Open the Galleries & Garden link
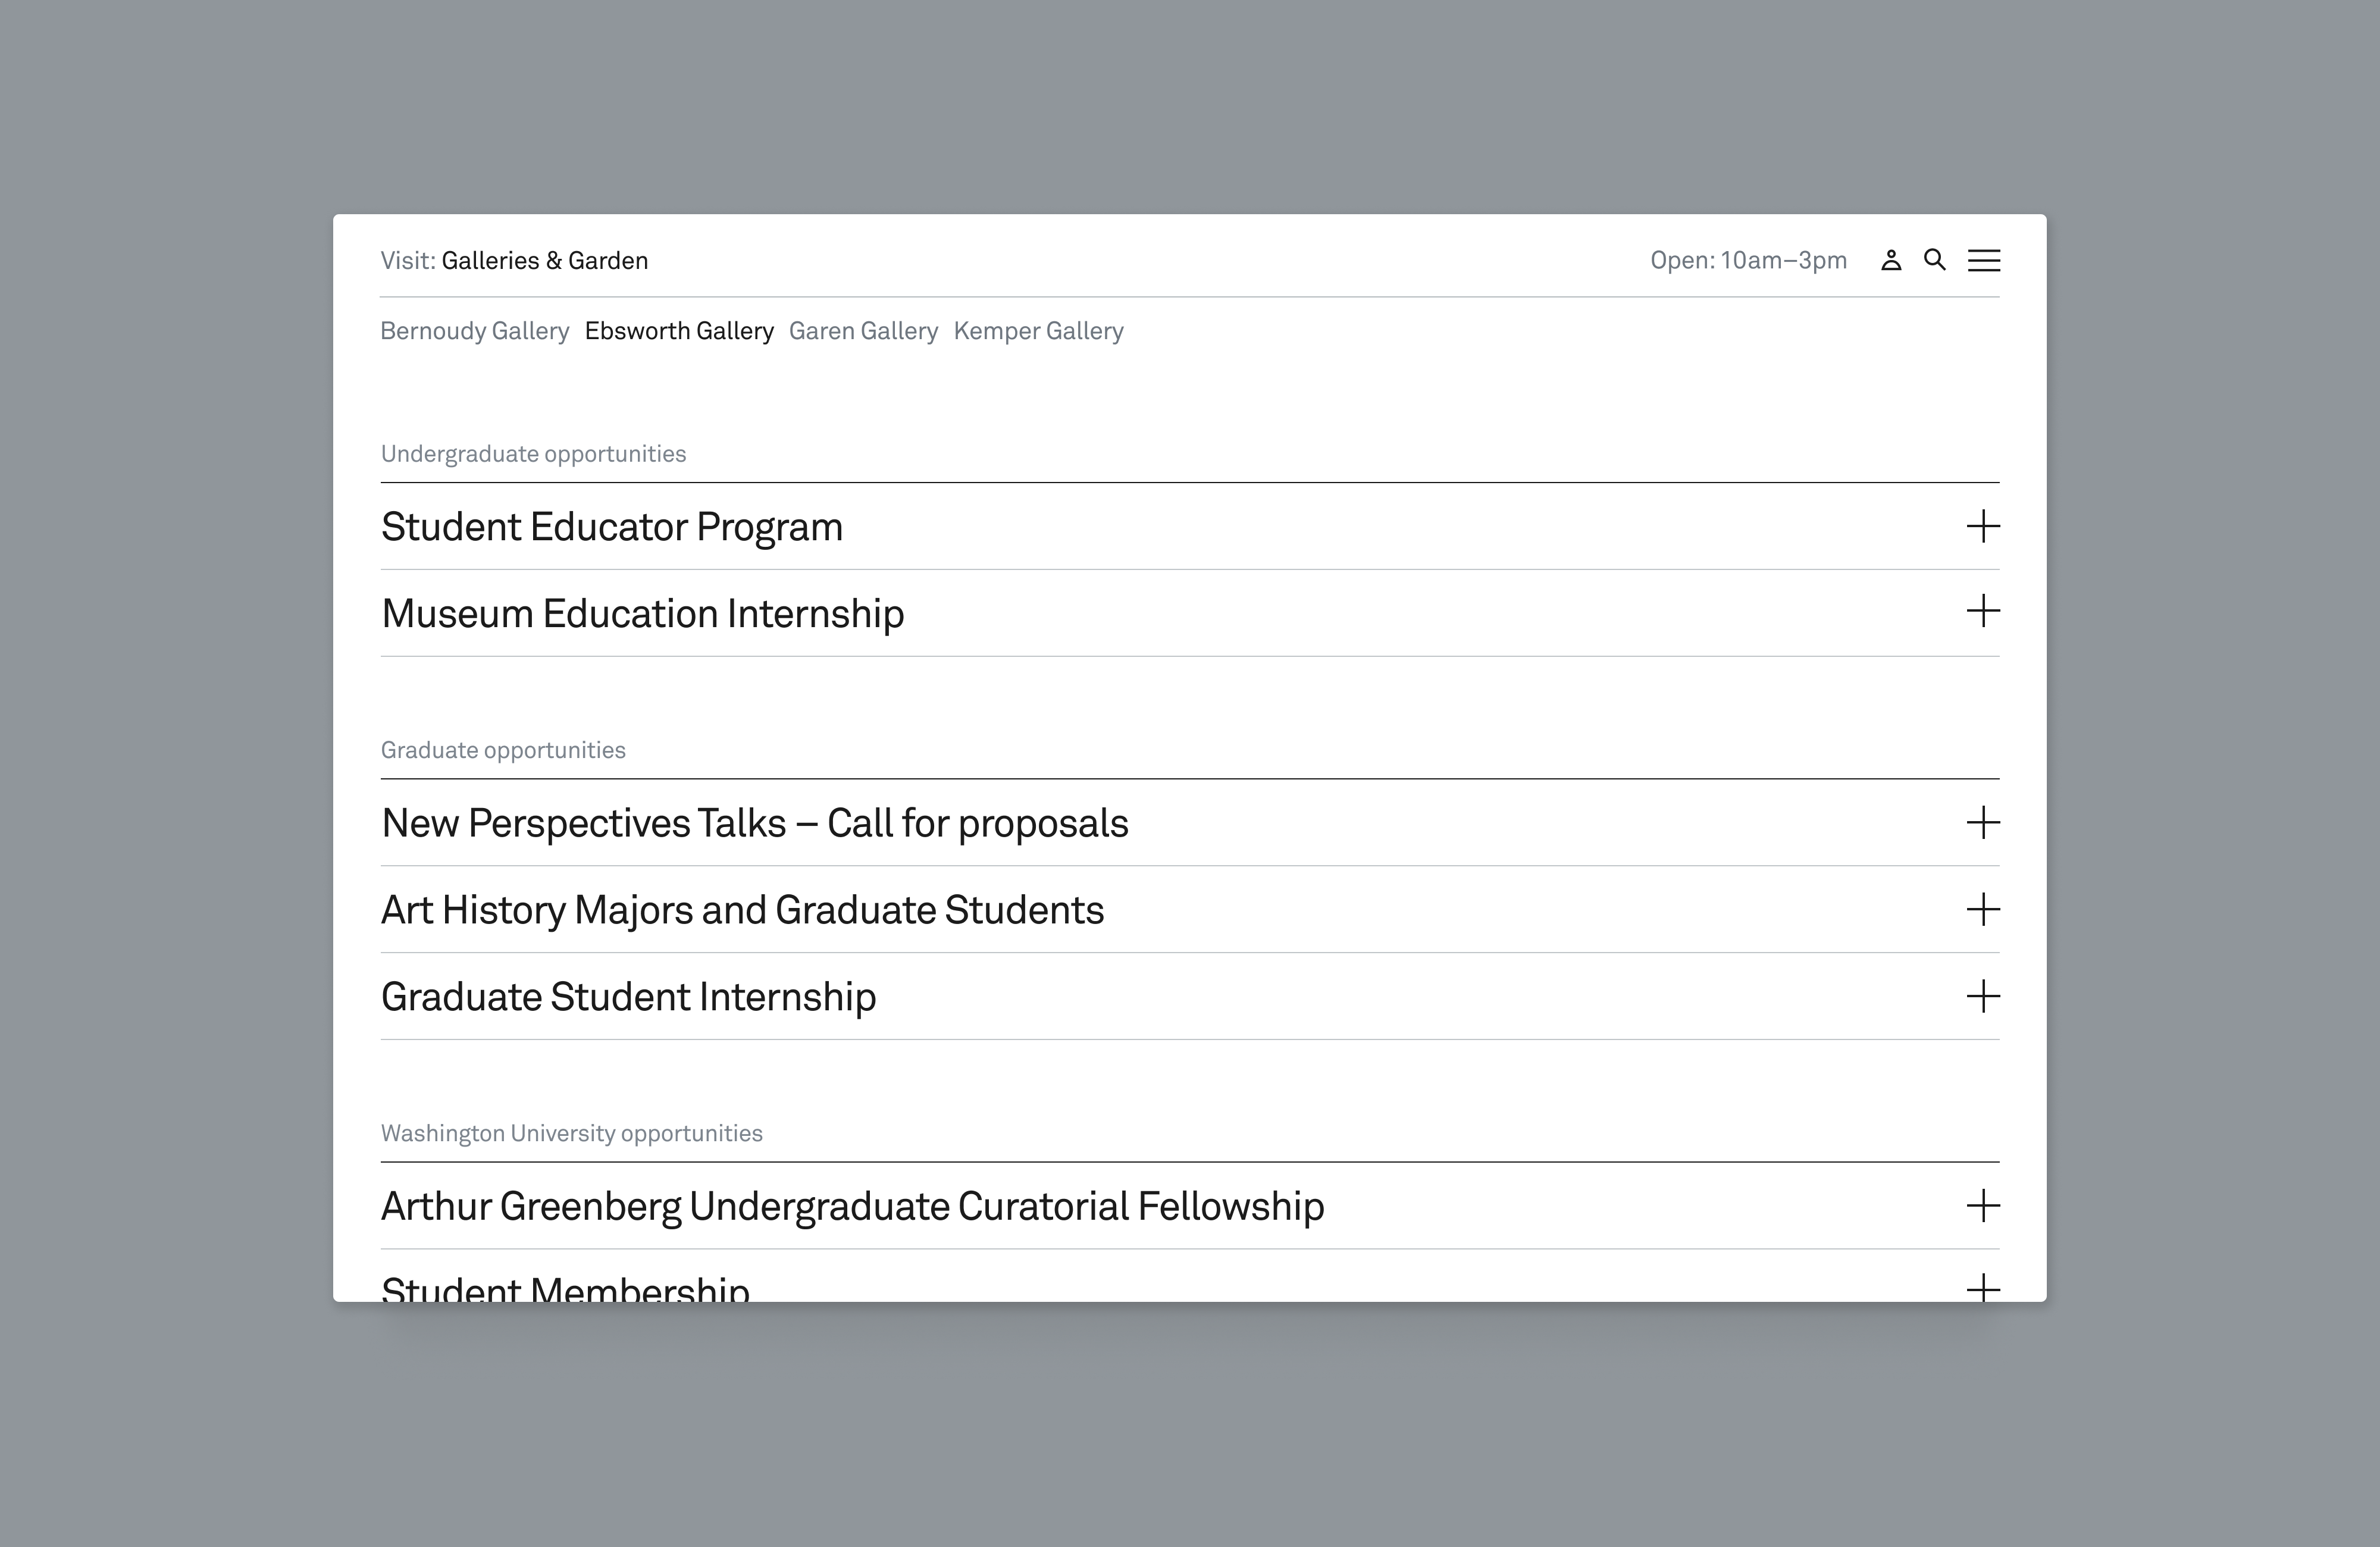 (x=545, y=261)
